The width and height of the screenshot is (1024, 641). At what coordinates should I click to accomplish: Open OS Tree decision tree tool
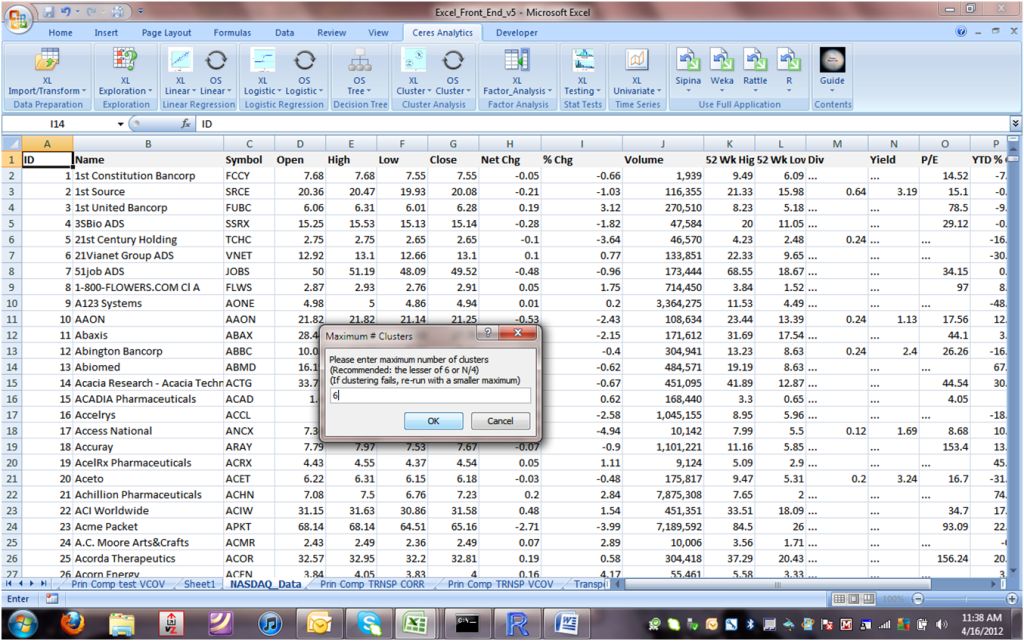[359, 70]
